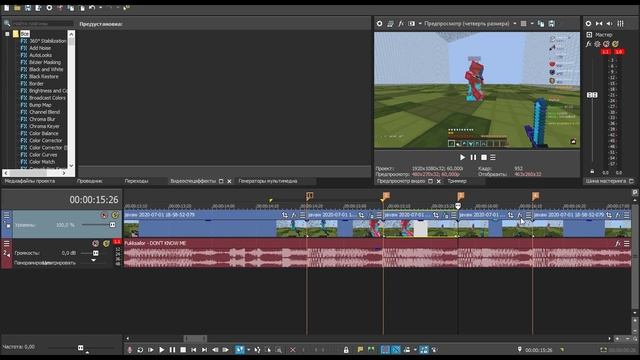Toggle loop playback in transport bar
The image size is (640, 360).
point(140,350)
